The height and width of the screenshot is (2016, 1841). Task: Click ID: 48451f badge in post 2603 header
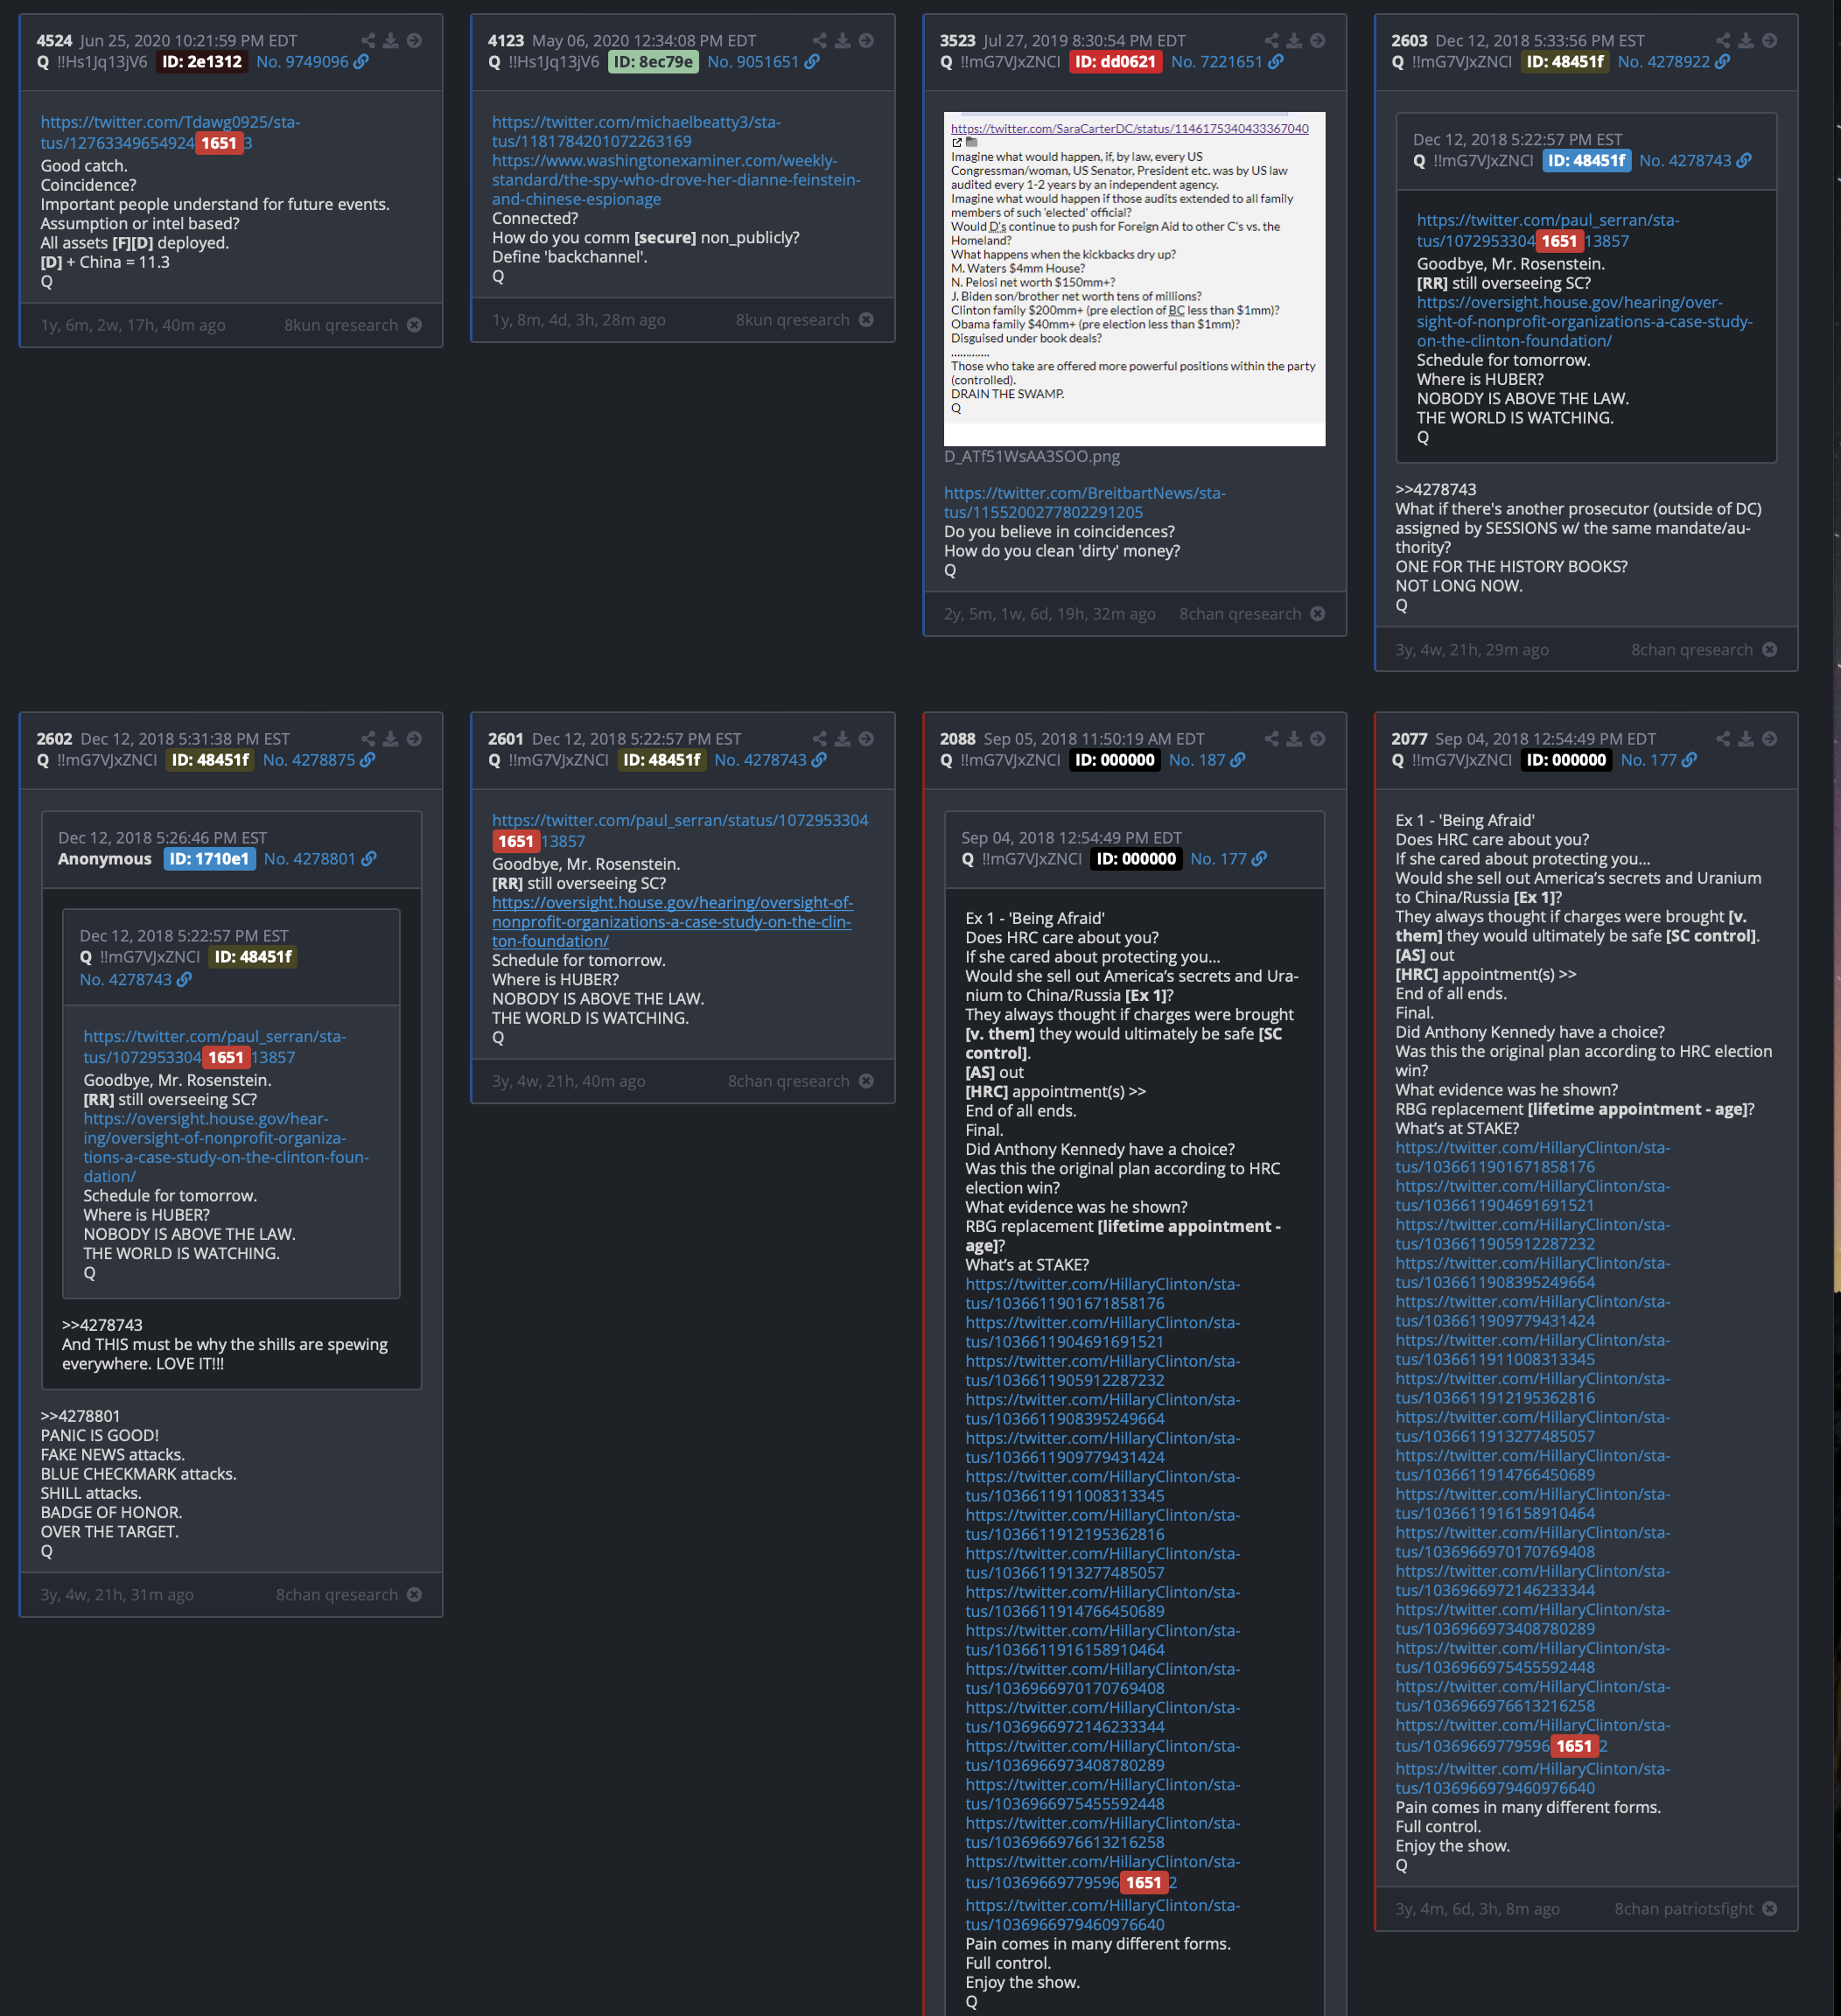[1565, 62]
